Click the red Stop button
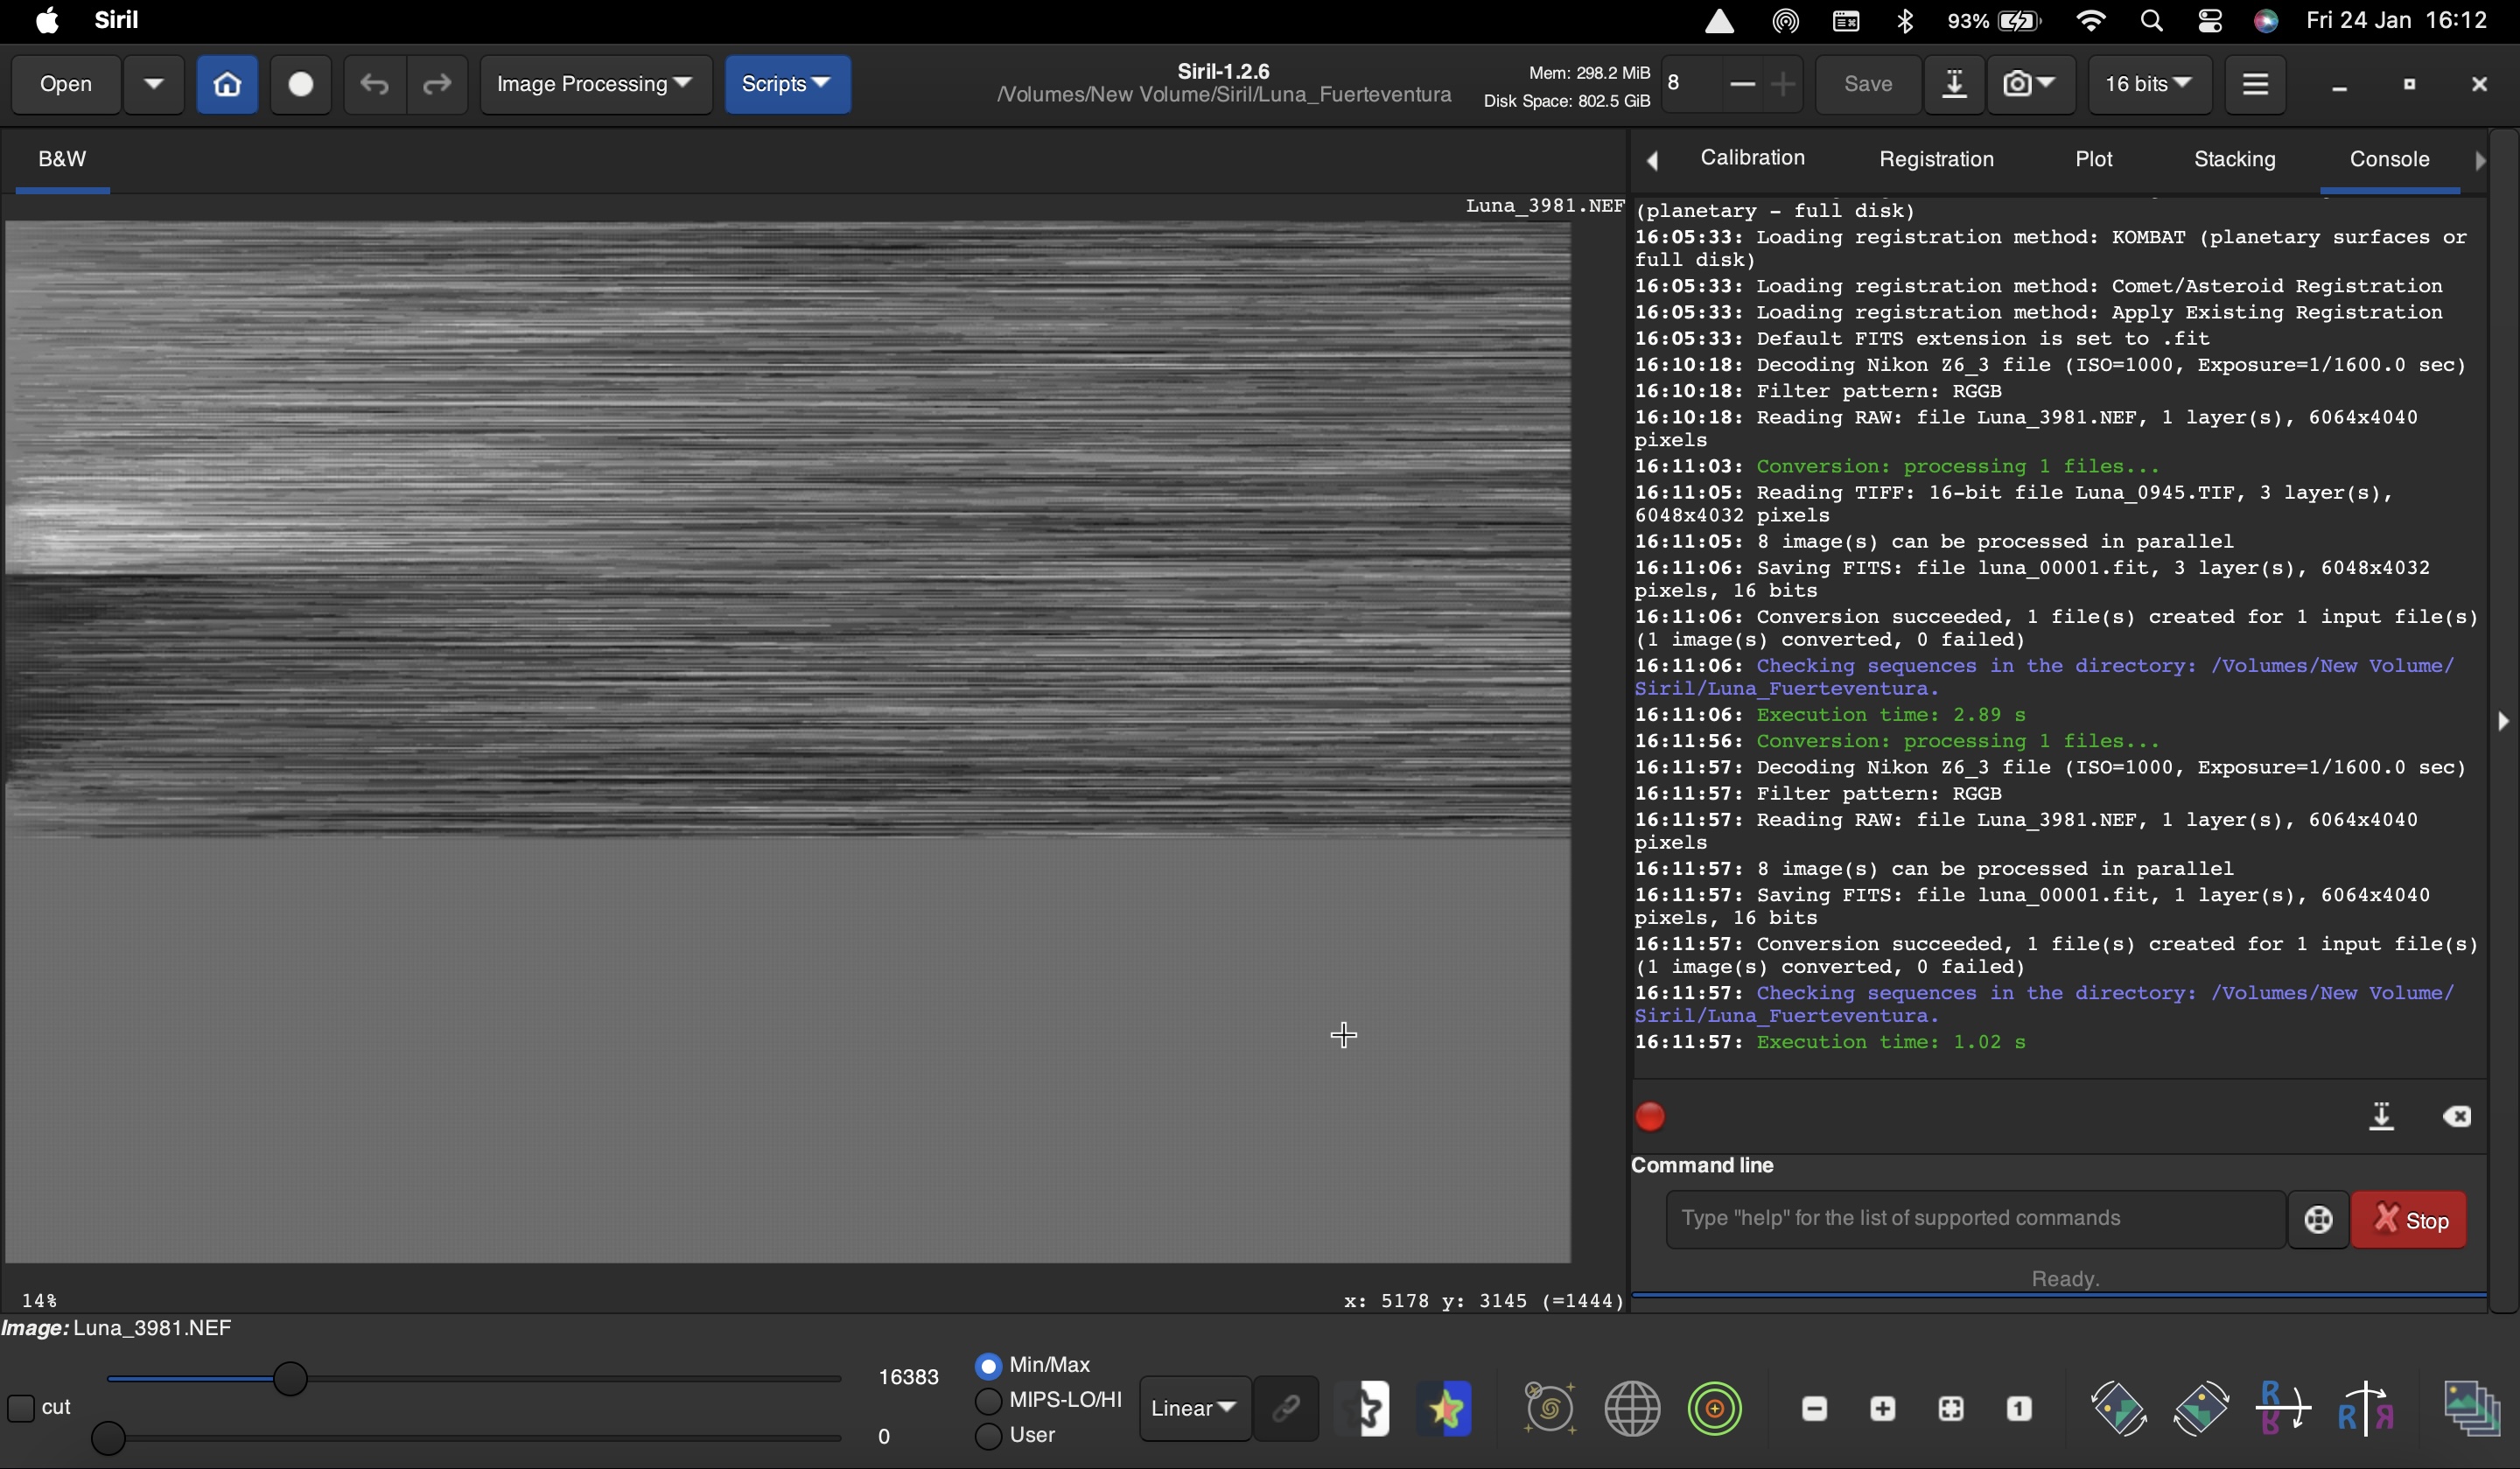 point(2409,1220)
